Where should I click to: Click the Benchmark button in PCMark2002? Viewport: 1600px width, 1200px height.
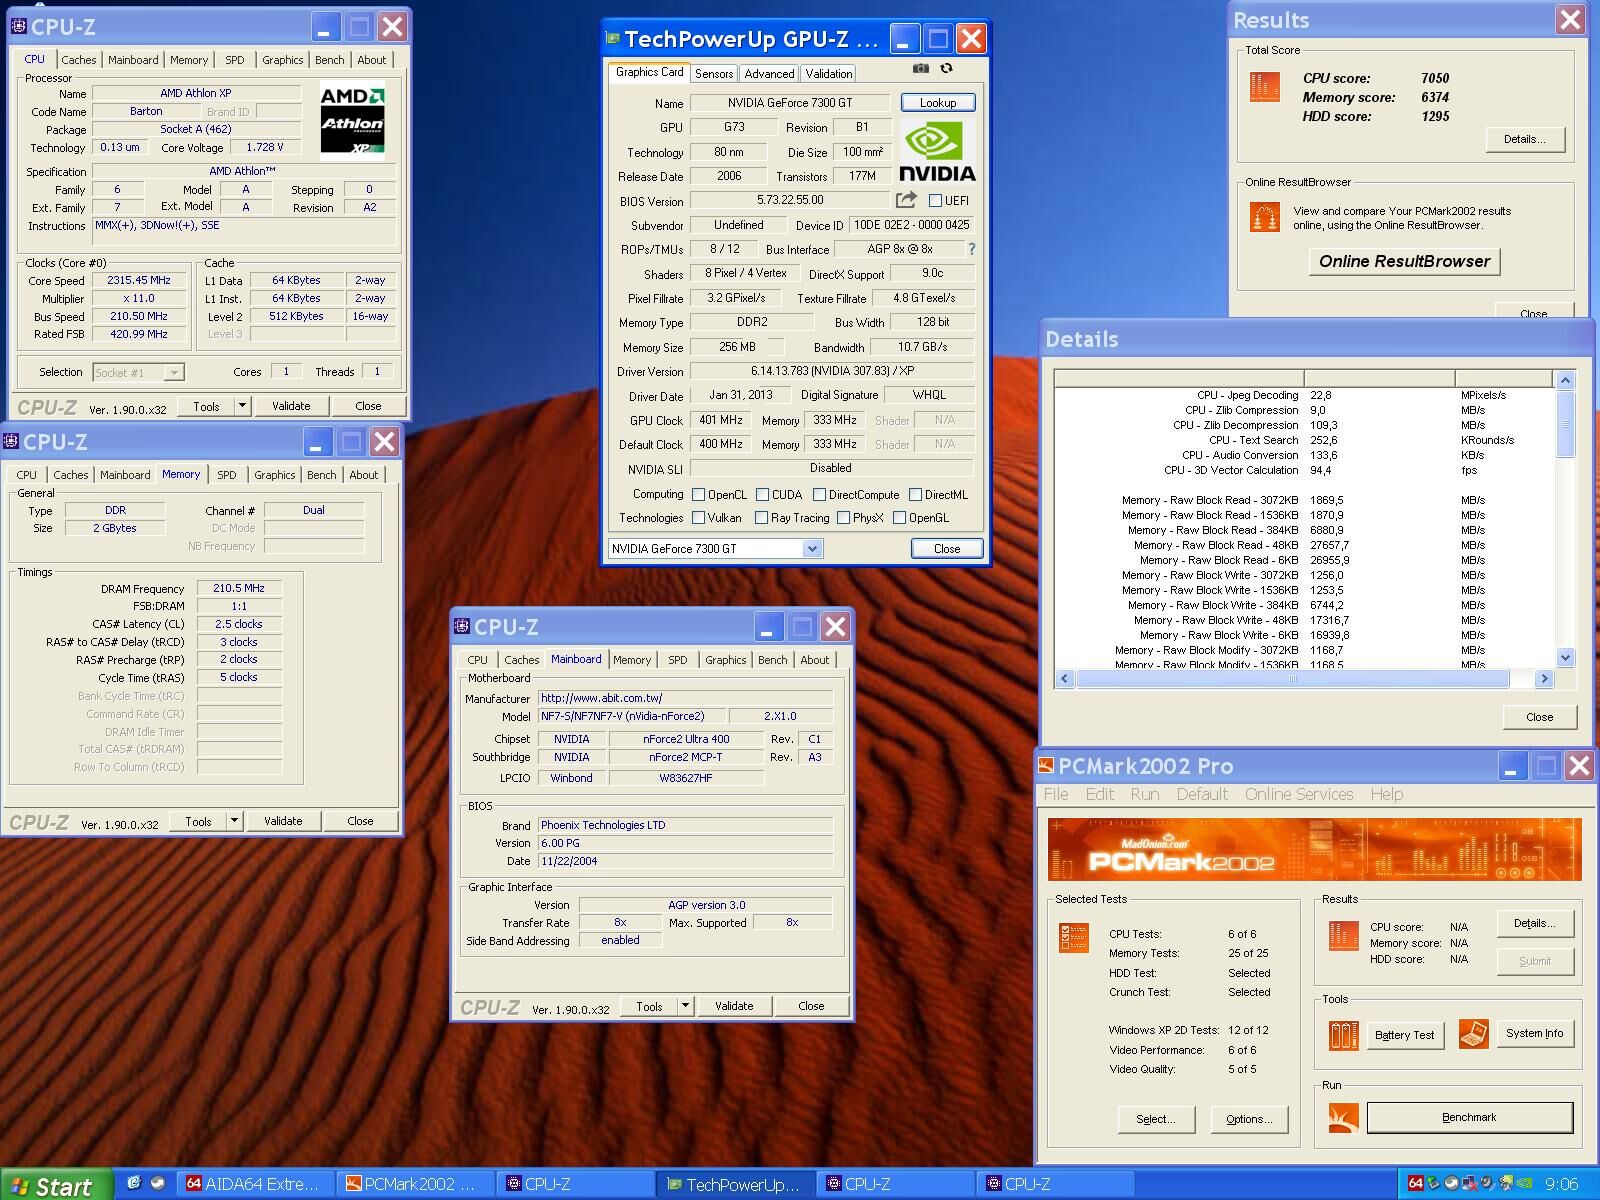tap(1469, 1117)
